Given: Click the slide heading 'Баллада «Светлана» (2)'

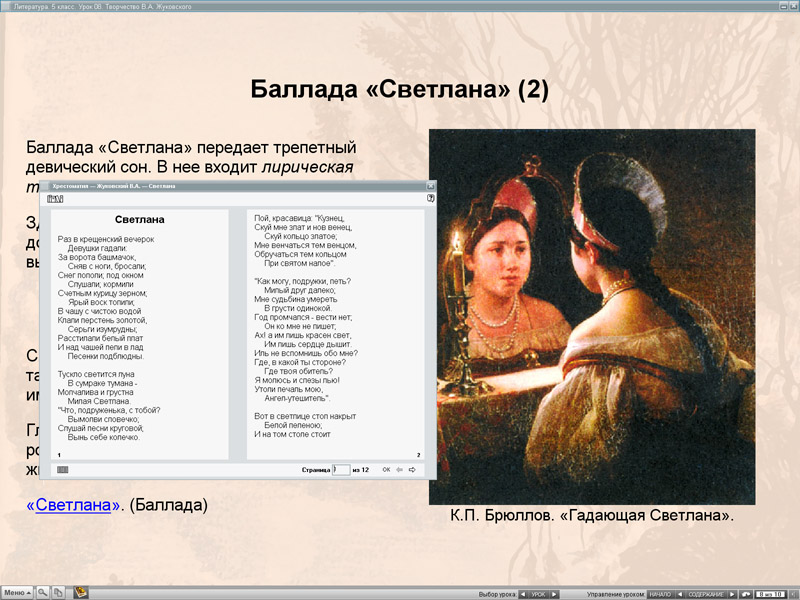Looking at the screenshot, I should [399, 89].
